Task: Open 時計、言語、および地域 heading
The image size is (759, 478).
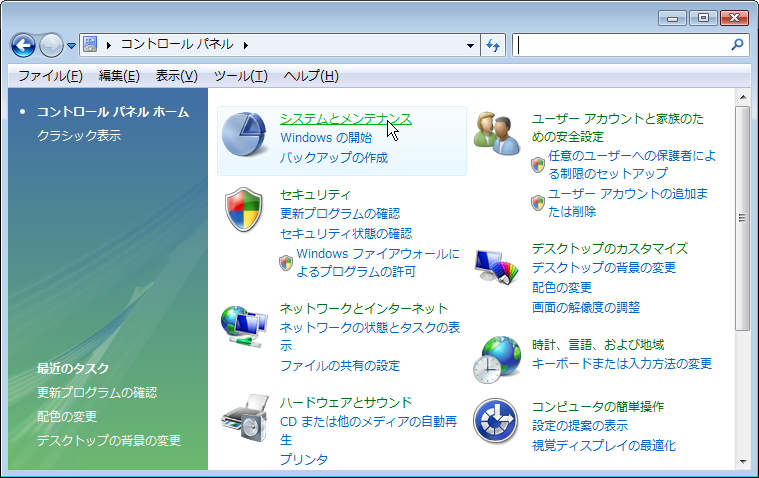Action: 598,345
